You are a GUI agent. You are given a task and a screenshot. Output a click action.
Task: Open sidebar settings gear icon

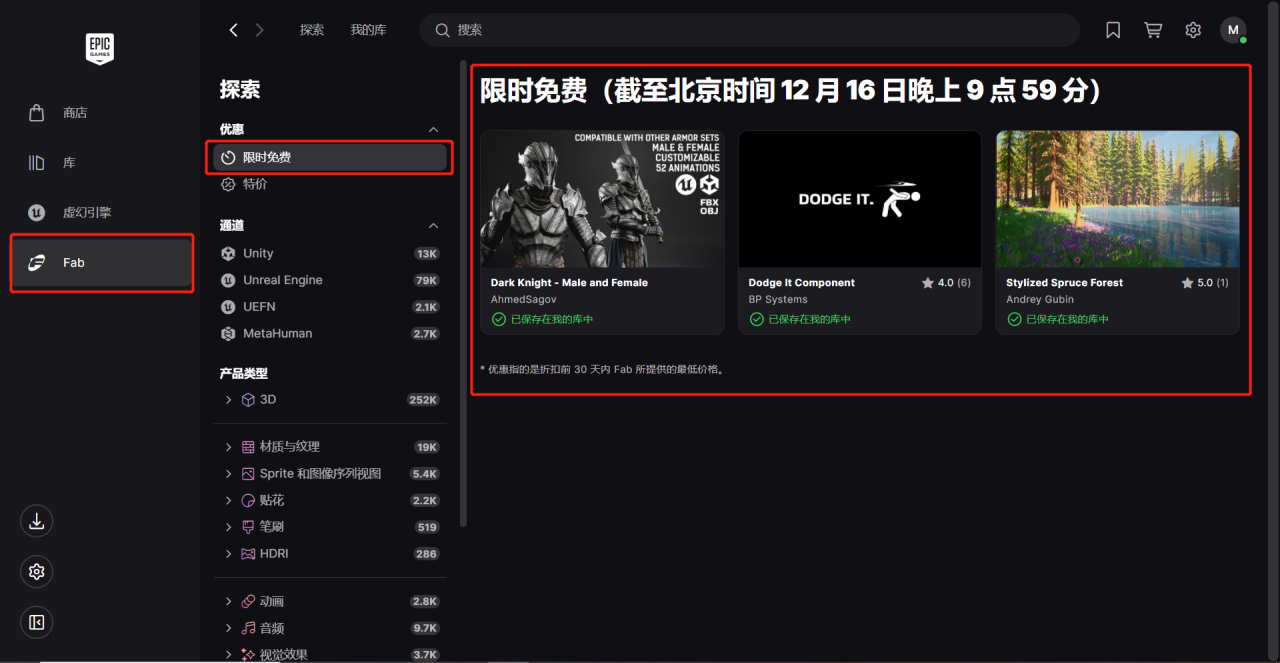click(36, 572)
